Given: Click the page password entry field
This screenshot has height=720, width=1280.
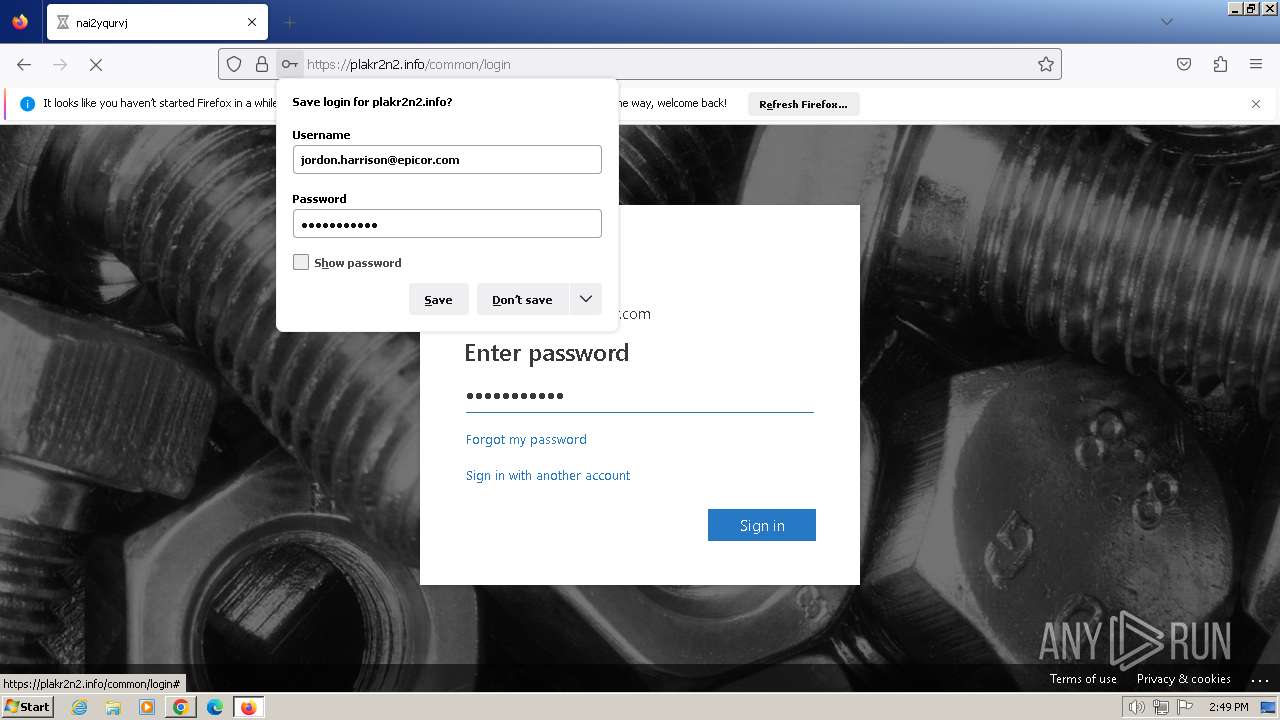Looking at the screenshot, I should click(x=640, y=396).
